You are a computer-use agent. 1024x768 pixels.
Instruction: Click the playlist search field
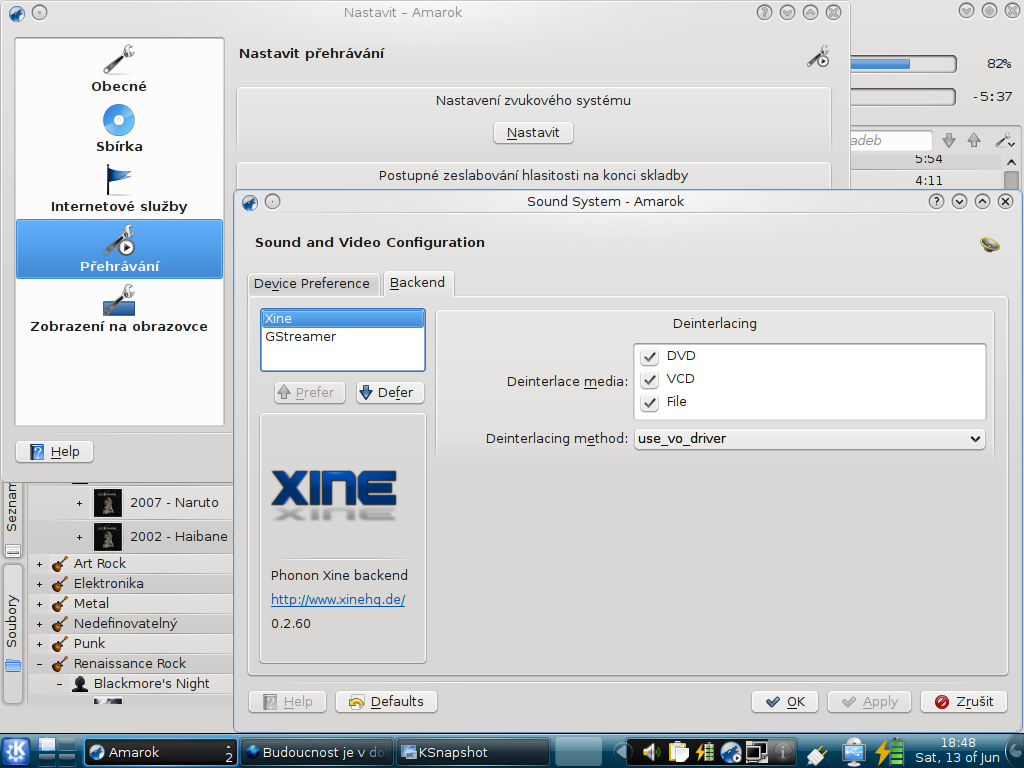click(x=891, y=140)
